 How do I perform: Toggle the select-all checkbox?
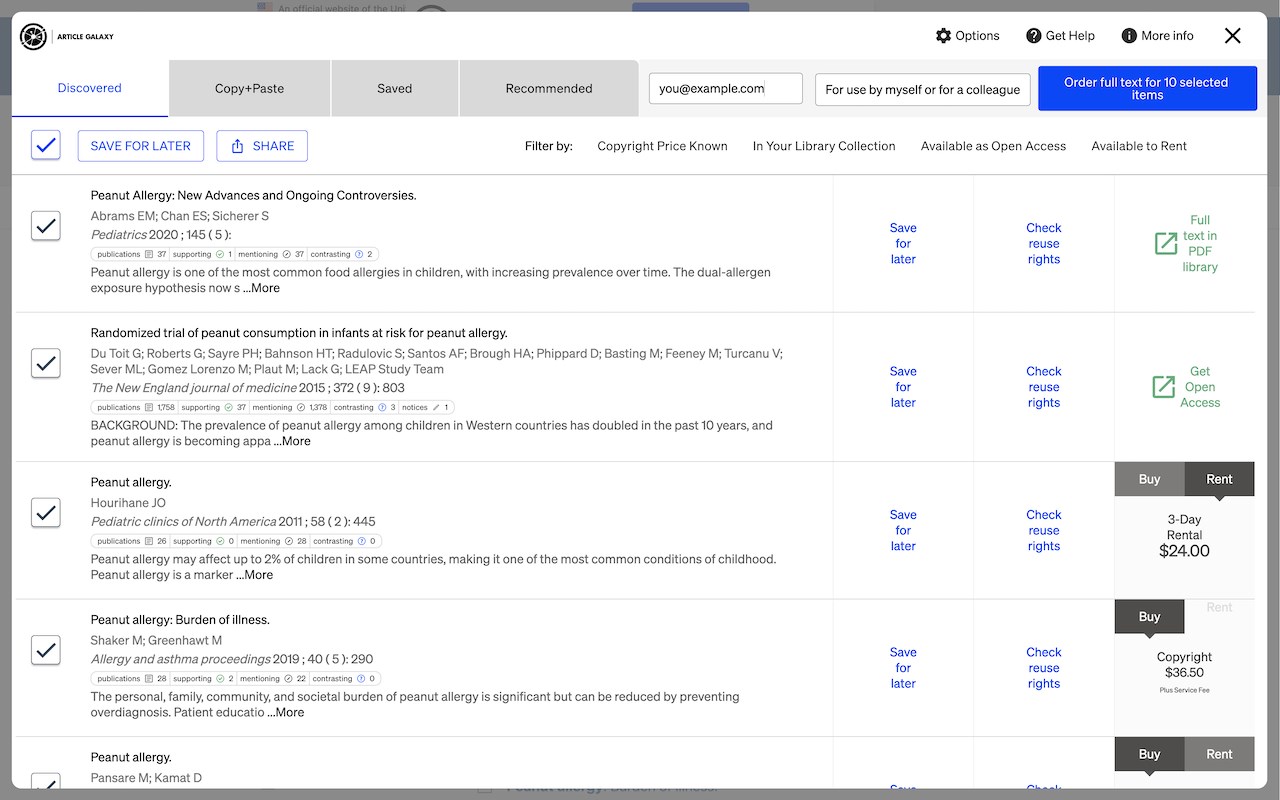click(x=46, y=146)
